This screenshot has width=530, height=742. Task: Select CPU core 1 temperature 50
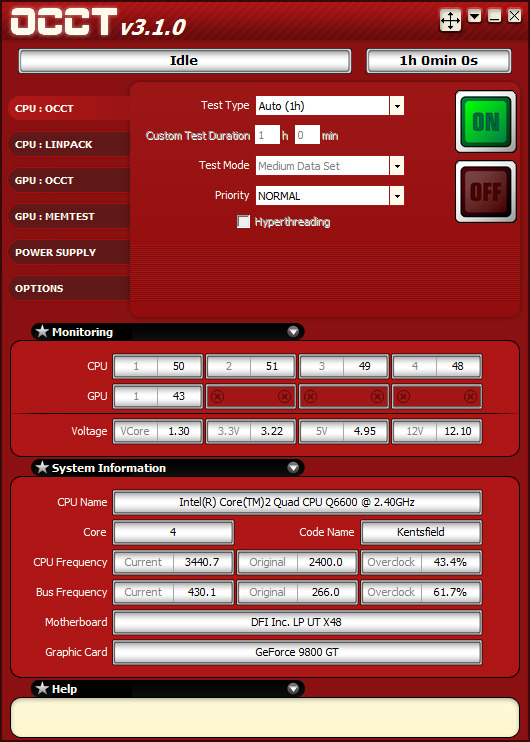coord(158,366)
